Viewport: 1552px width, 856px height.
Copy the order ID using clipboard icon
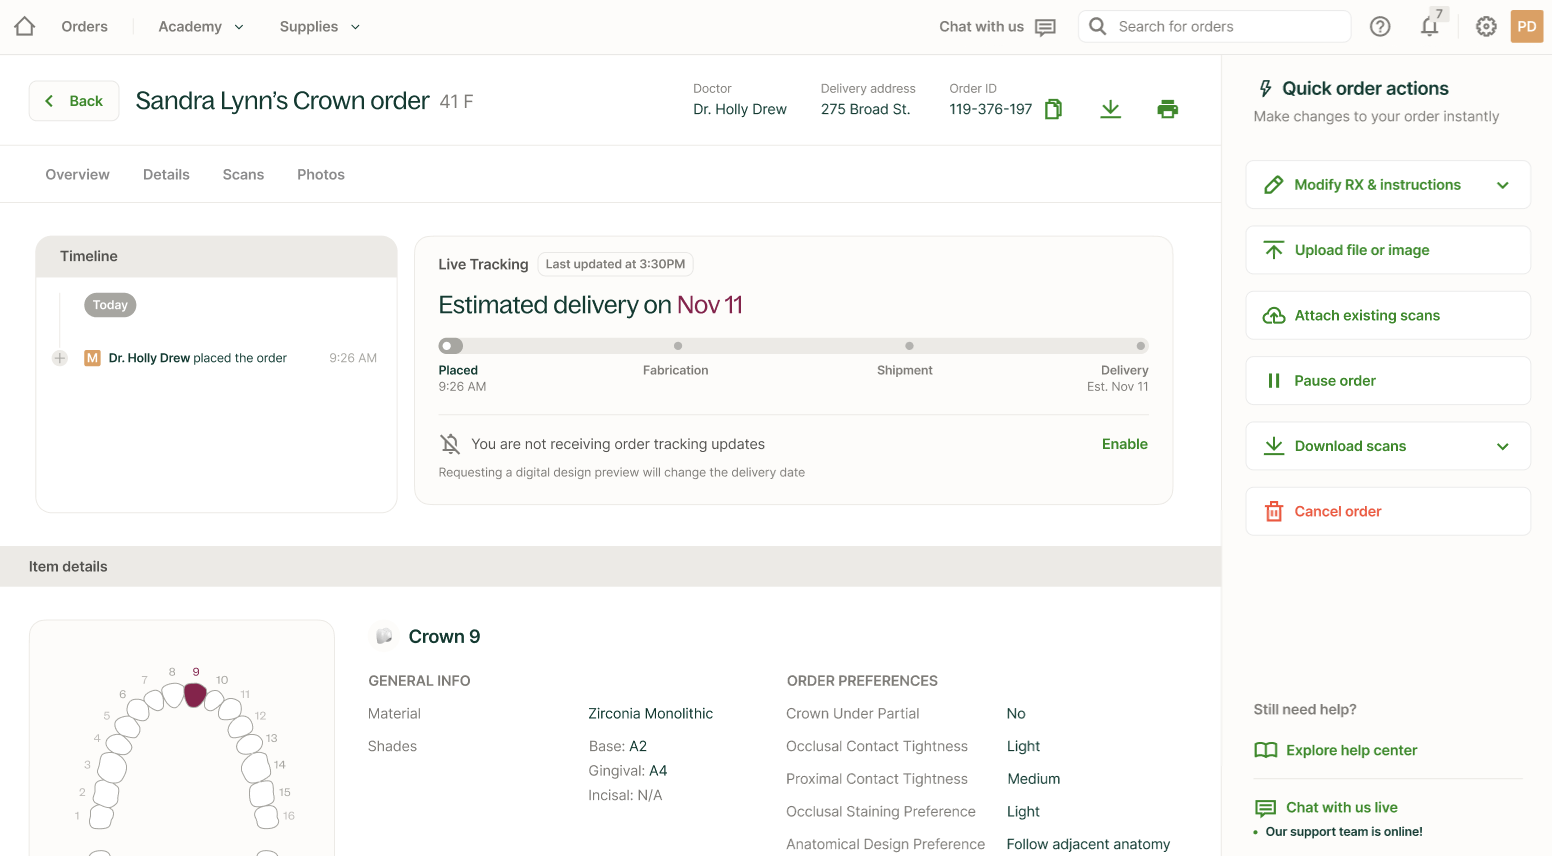pyautogui.click(x=1053, y=109)
